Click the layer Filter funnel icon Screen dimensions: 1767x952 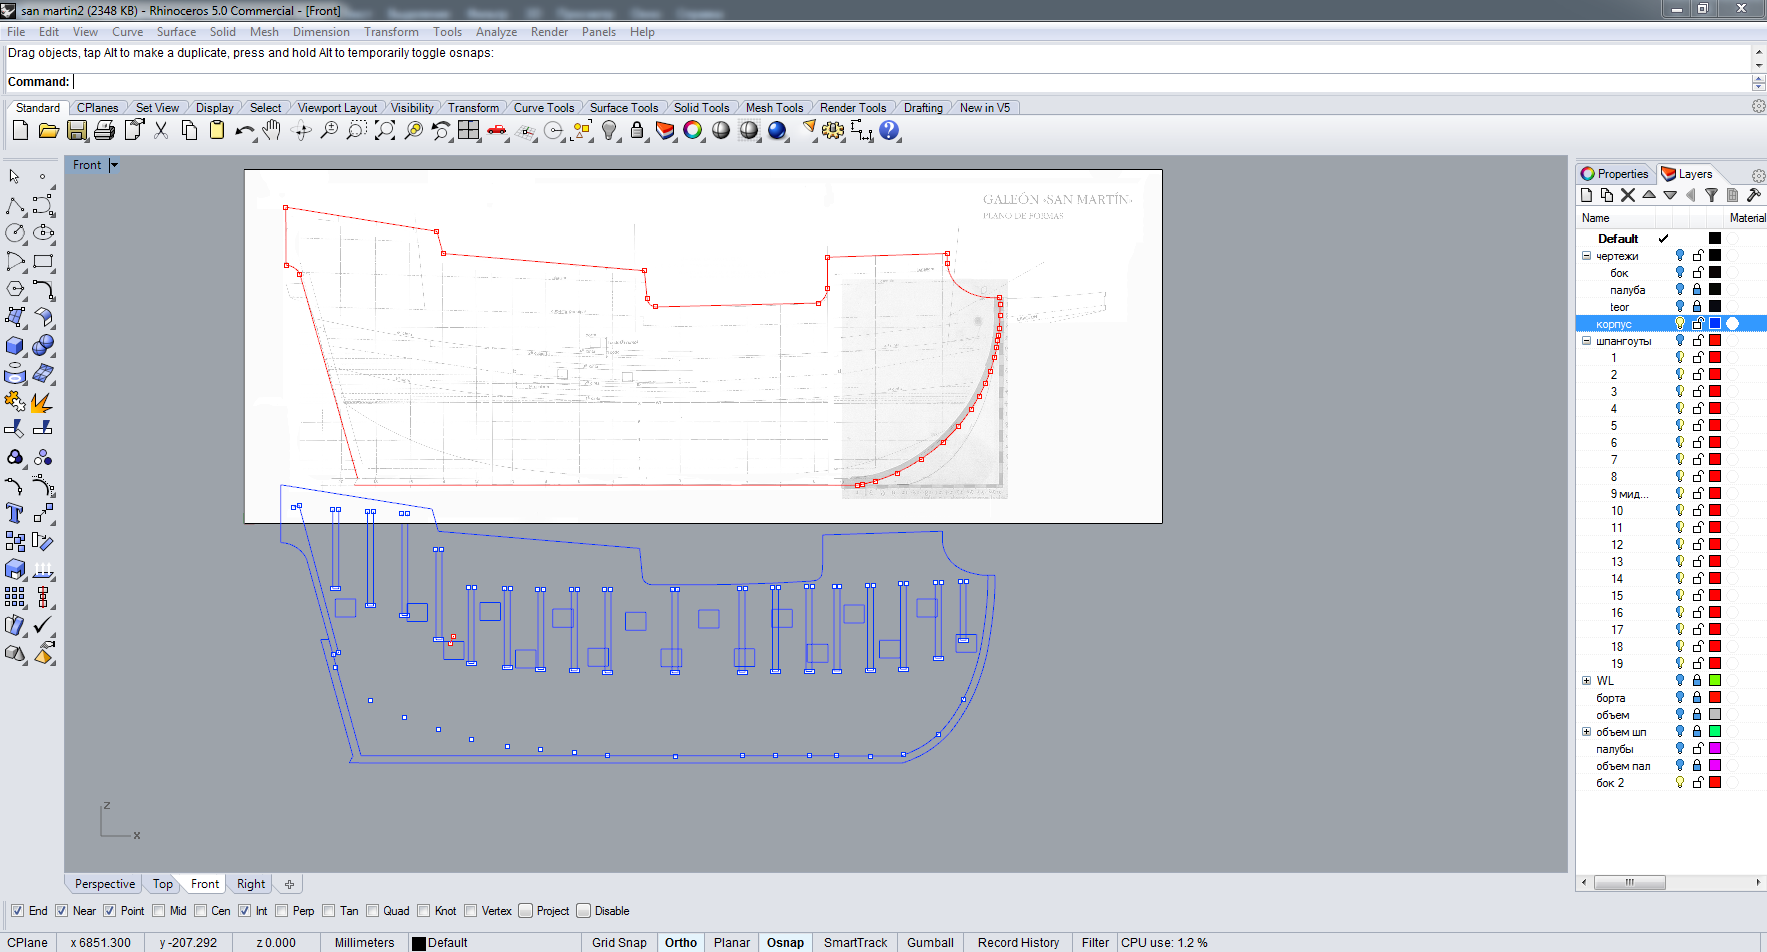(x=1711, y=196)
